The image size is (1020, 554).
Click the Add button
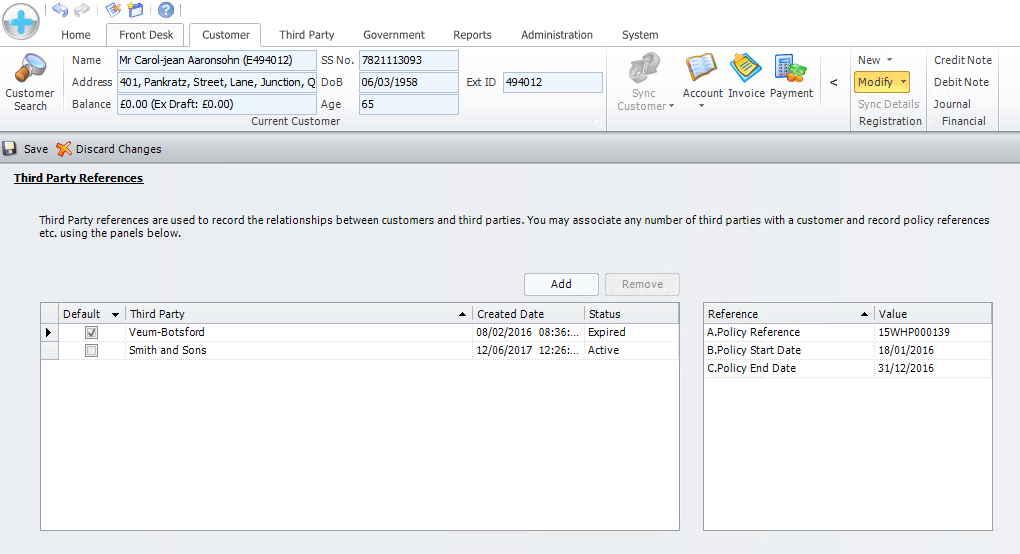561,284
